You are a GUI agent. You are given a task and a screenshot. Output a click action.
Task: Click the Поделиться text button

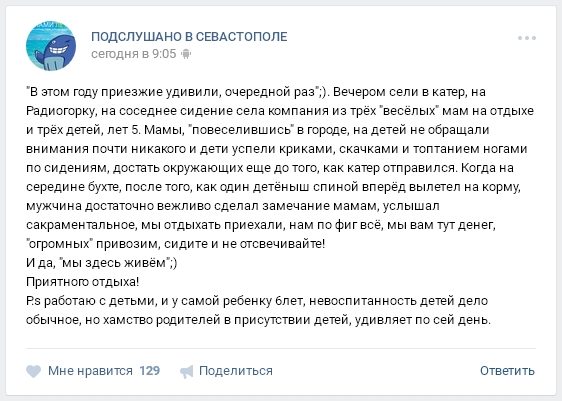point(236,371)
